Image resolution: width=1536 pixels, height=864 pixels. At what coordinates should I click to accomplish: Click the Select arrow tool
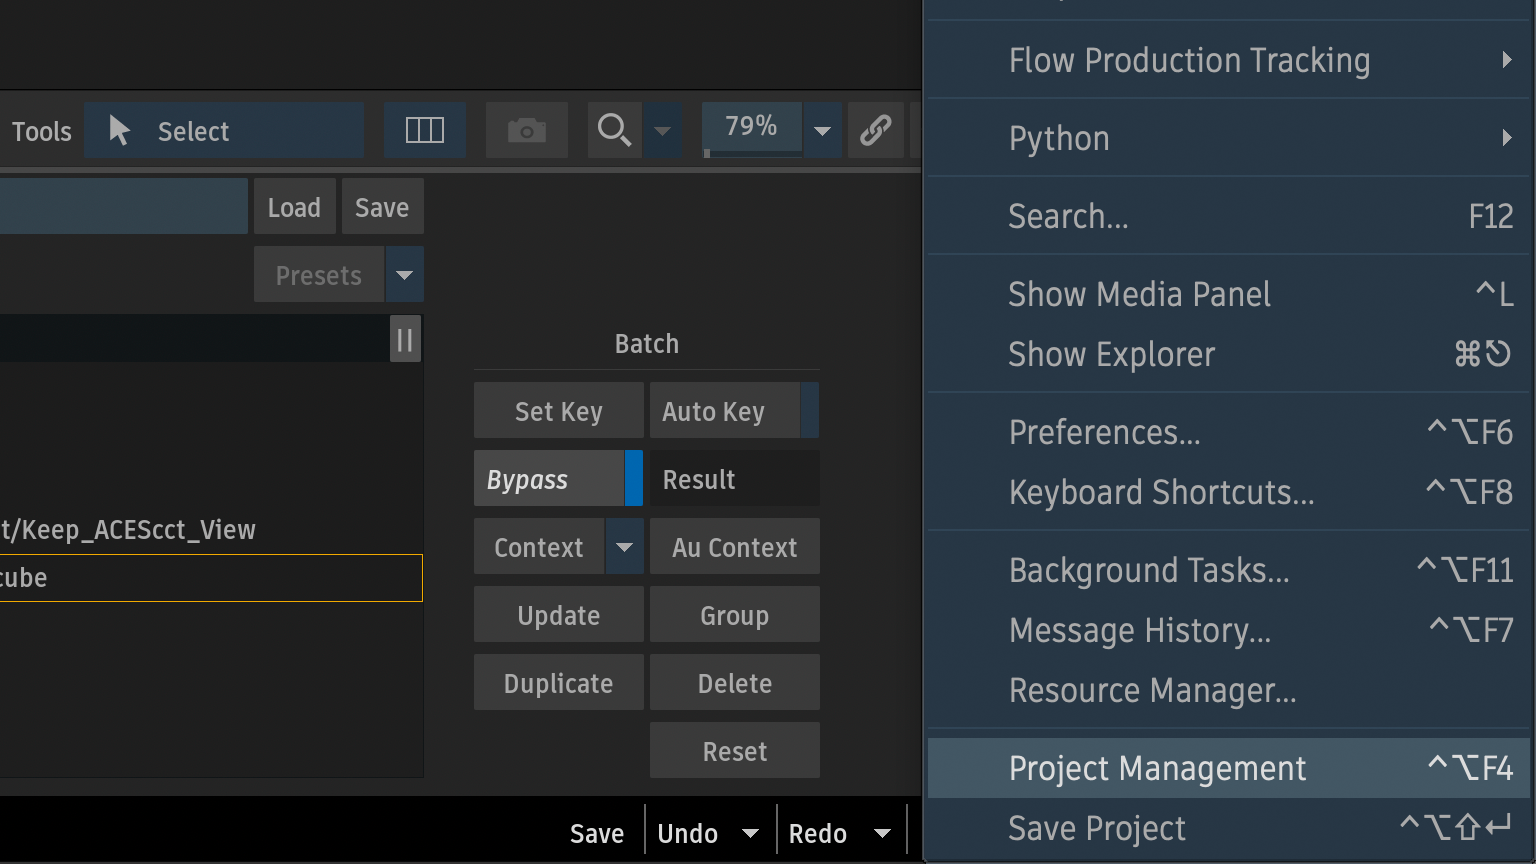(x=223, y=131)
